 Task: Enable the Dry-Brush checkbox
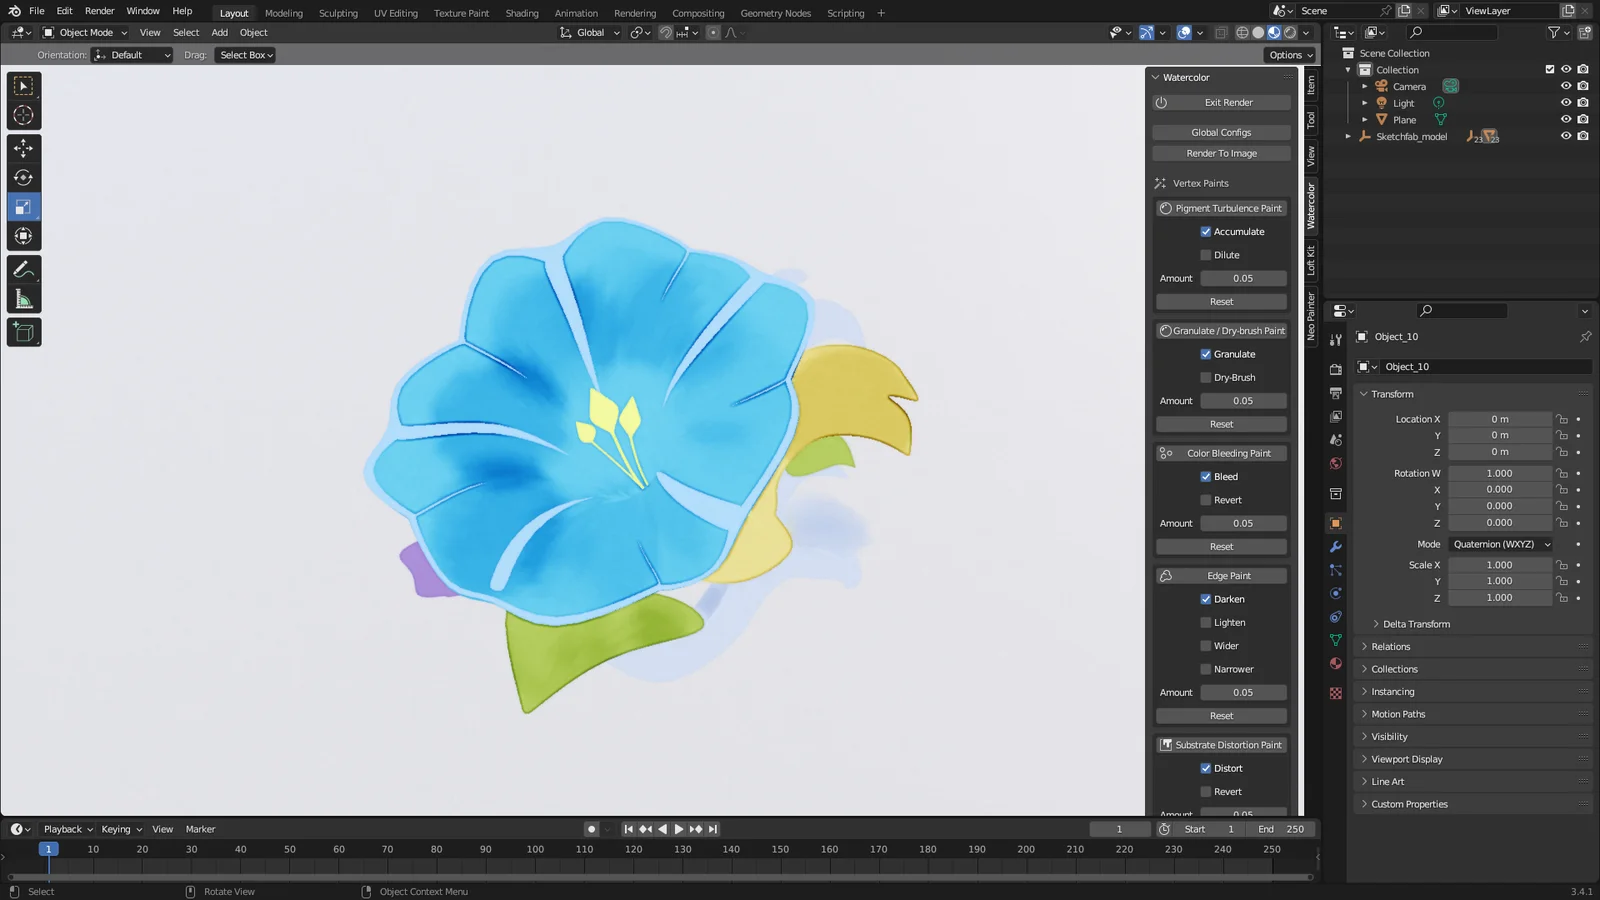pyautogui.click(x=1206, y=377)
